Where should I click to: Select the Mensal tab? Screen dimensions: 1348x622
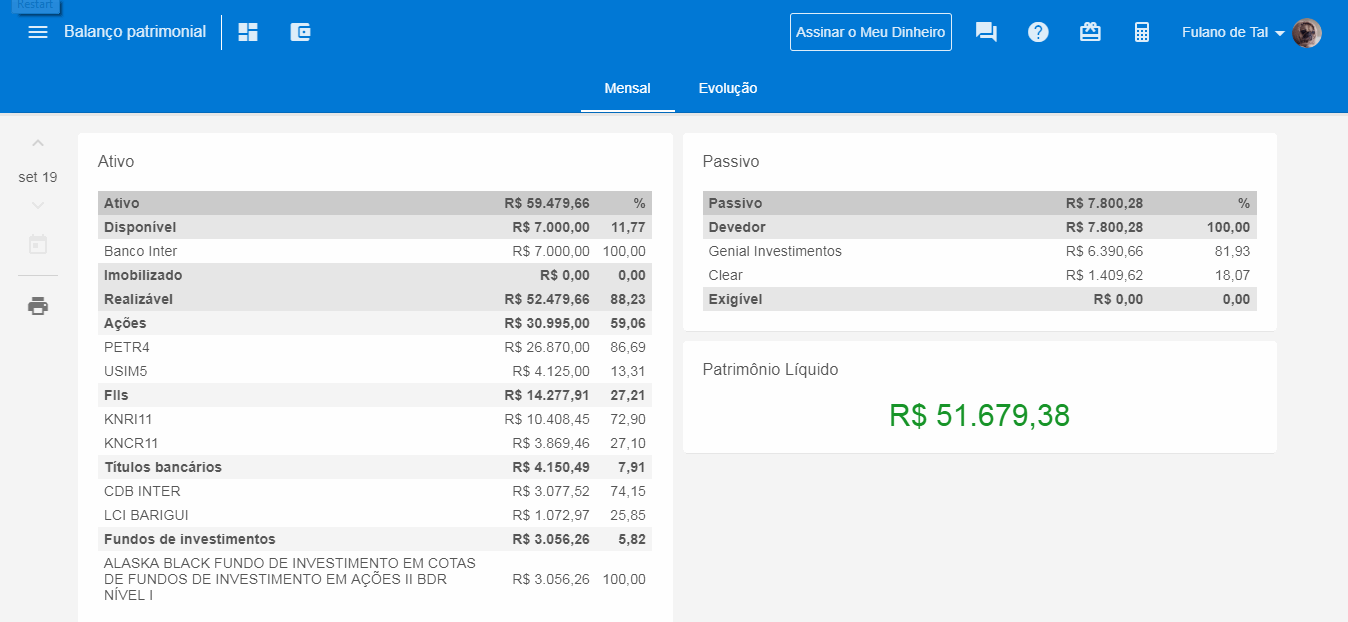click(627, 88)
